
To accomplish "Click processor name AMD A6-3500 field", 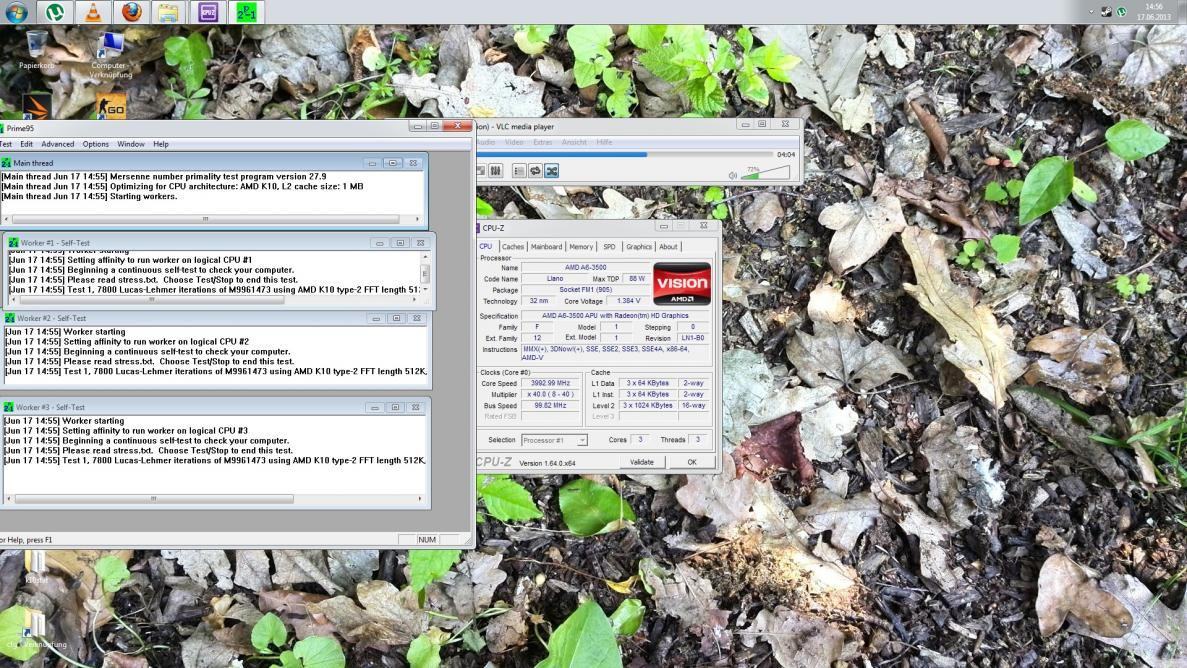I will point(586,267).
